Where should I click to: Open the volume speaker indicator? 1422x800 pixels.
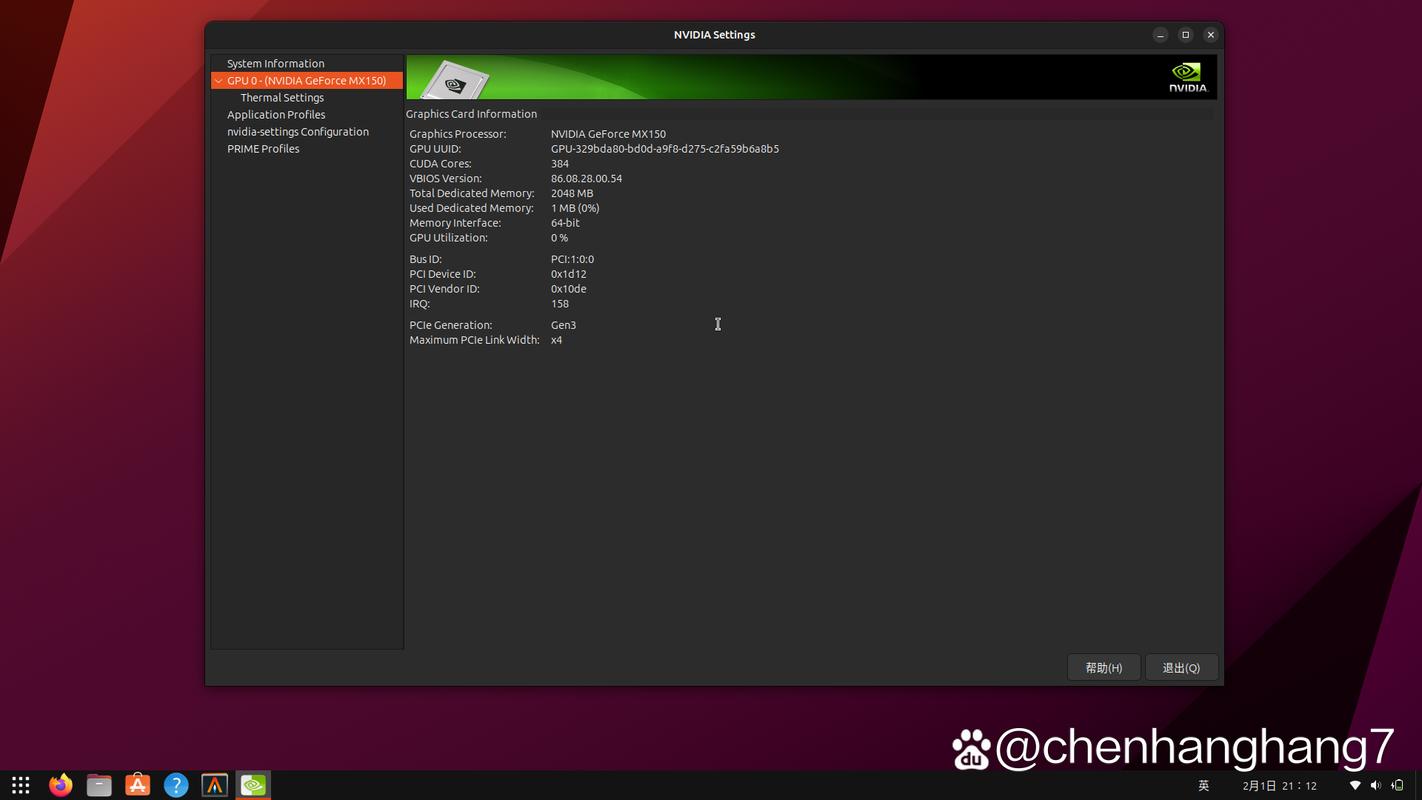coord(1376,786)
